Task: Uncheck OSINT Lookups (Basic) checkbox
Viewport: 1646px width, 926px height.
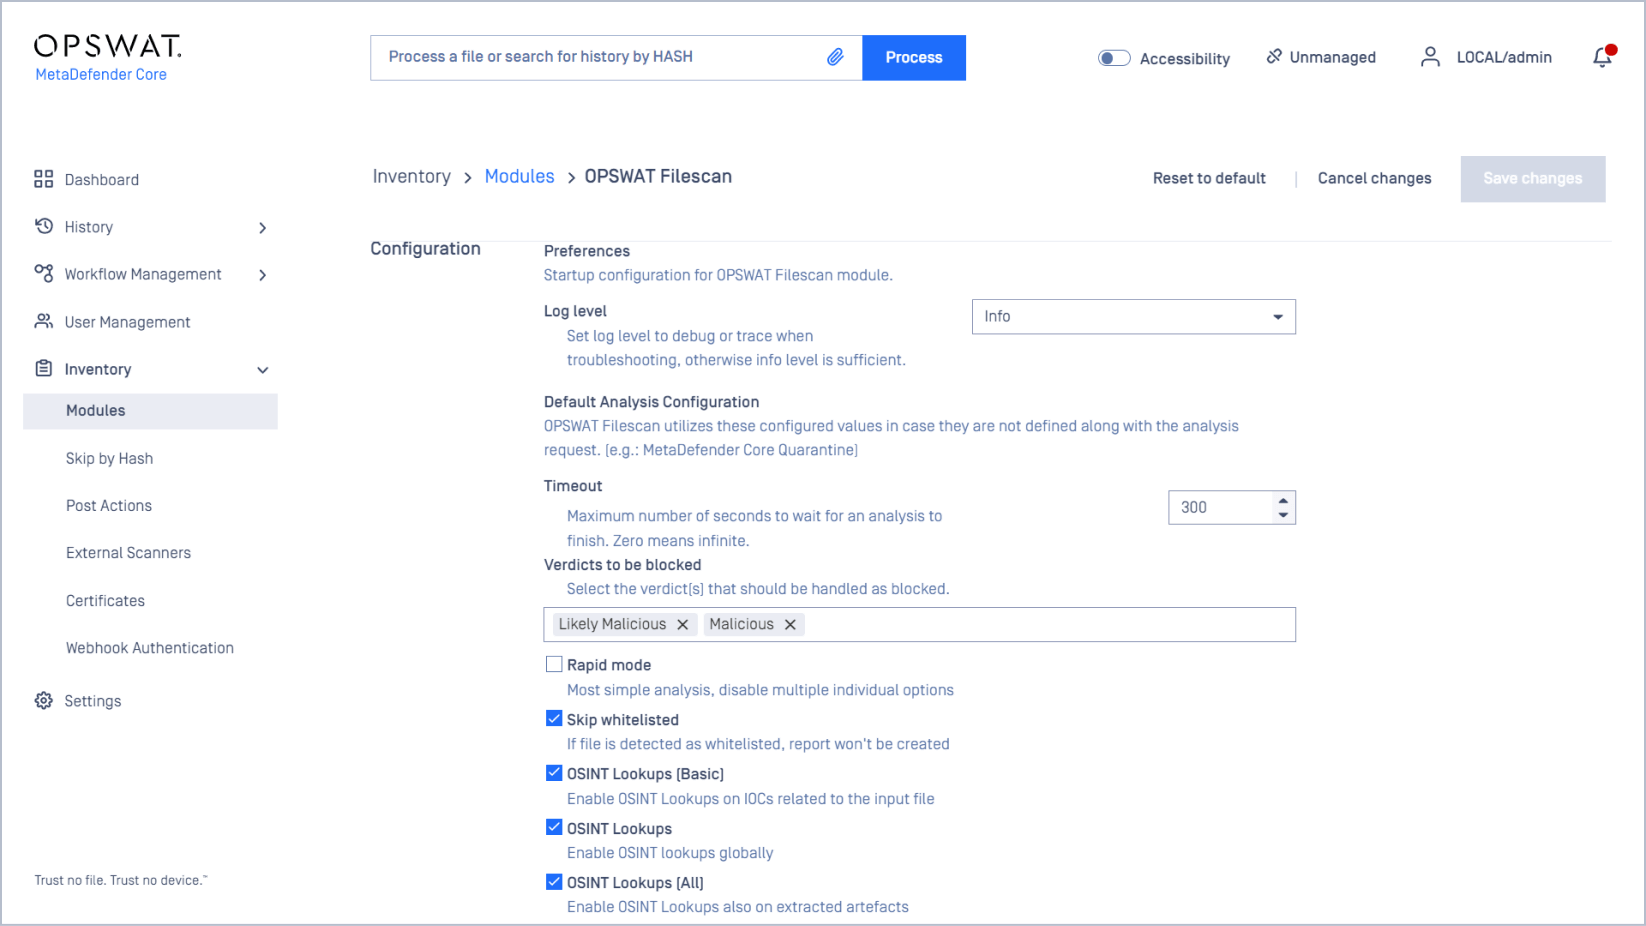Action: [554, 773]
